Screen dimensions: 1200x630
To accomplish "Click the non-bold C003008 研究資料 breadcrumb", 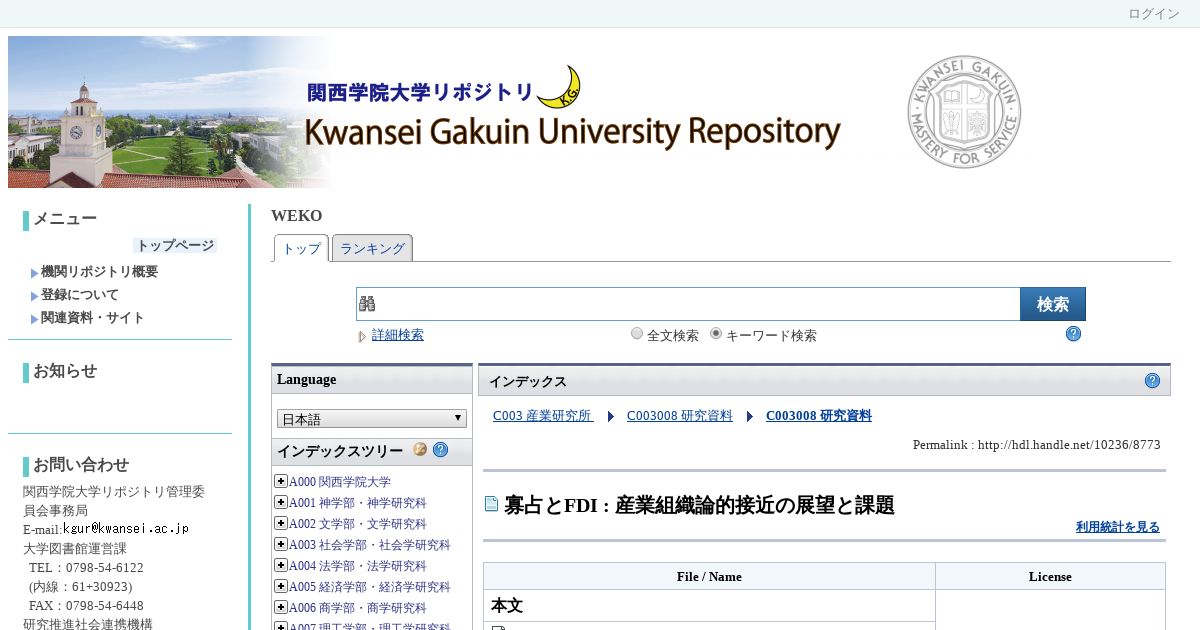I will click(x=680, y=416).
